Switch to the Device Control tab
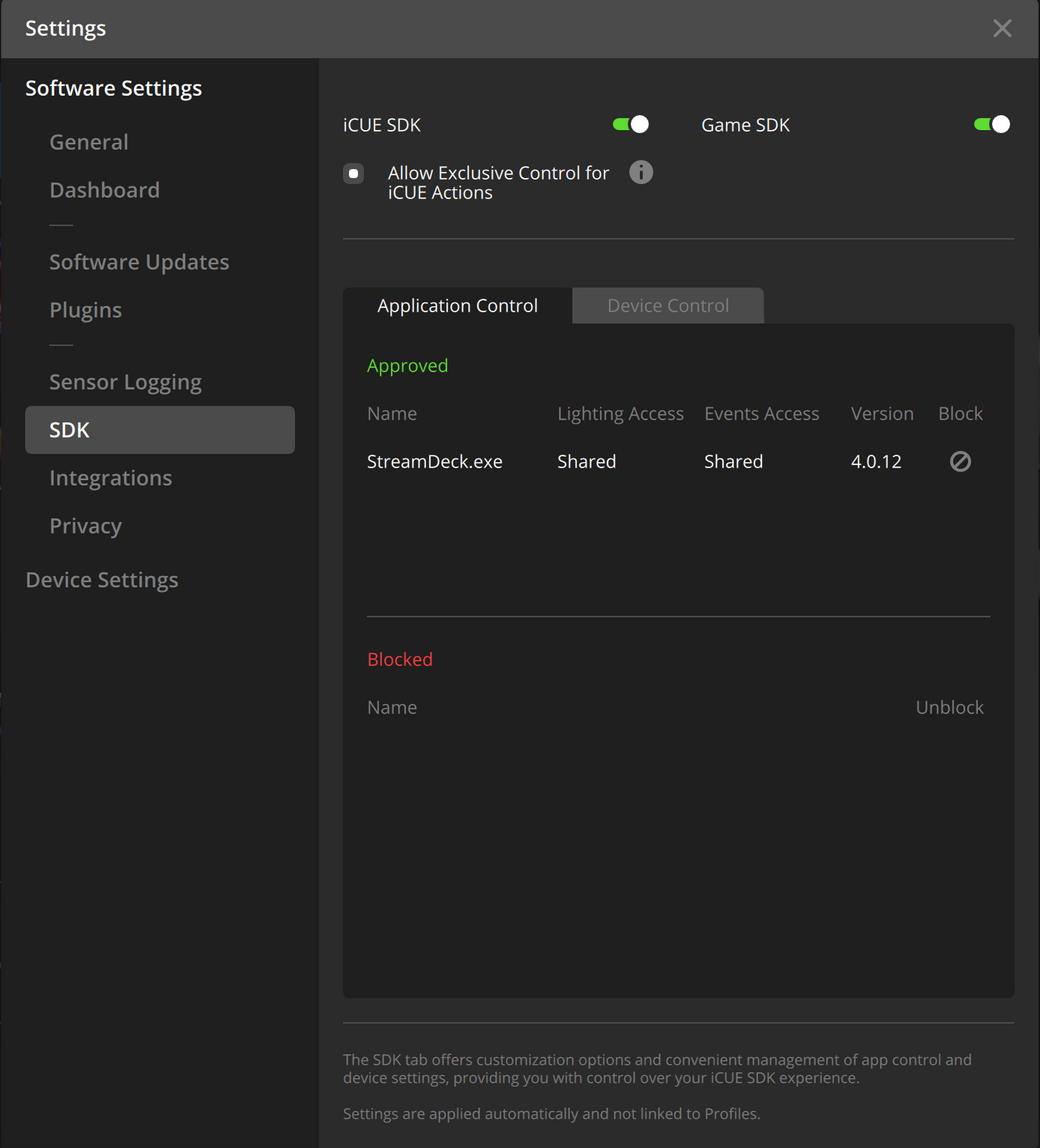 (x=667, y=306)
